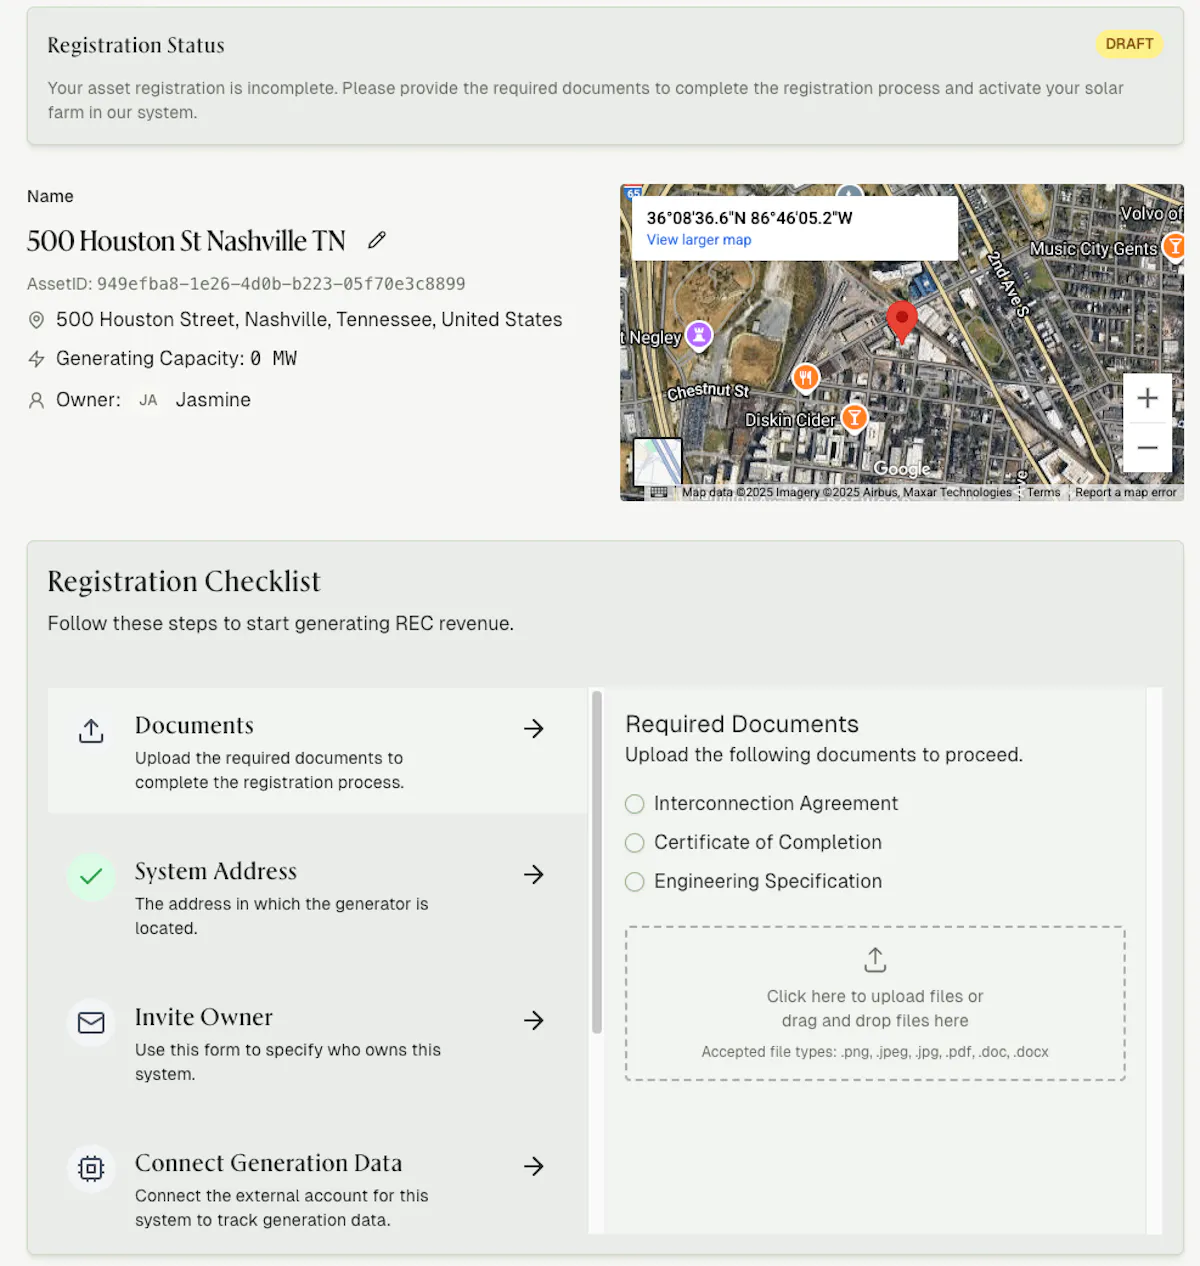Click the upload arrow icon in dropzone
The width and height of the screenshot is (1200, 1266).
(875, 960)
